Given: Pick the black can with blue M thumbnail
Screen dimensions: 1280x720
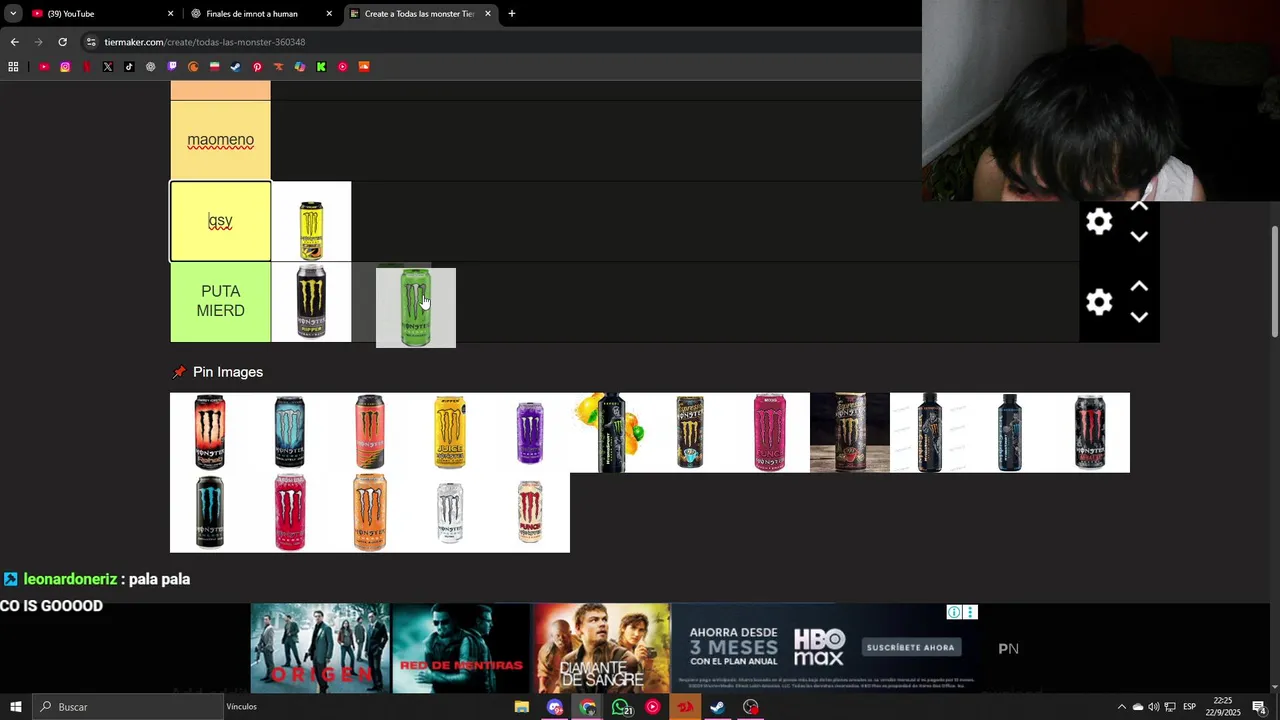Looking at the screenshot, I should 210,512.
